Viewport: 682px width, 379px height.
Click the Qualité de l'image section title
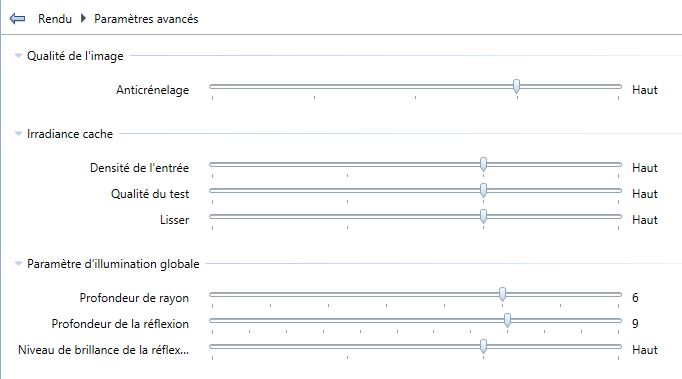(x=75, y=56)
